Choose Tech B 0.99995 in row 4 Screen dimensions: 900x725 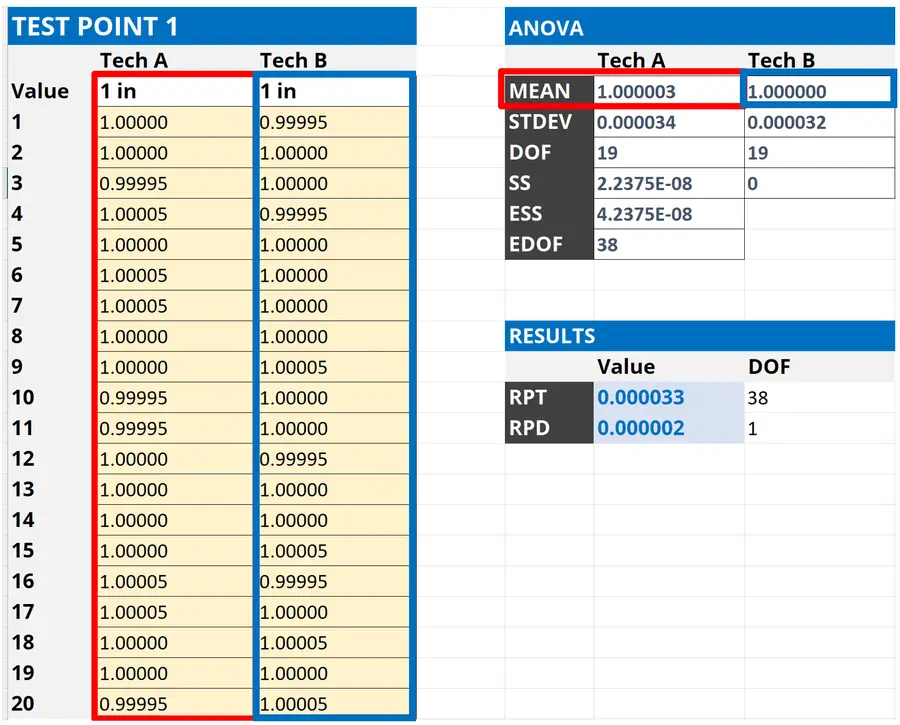pyautogui.click(x=334, y=214)
